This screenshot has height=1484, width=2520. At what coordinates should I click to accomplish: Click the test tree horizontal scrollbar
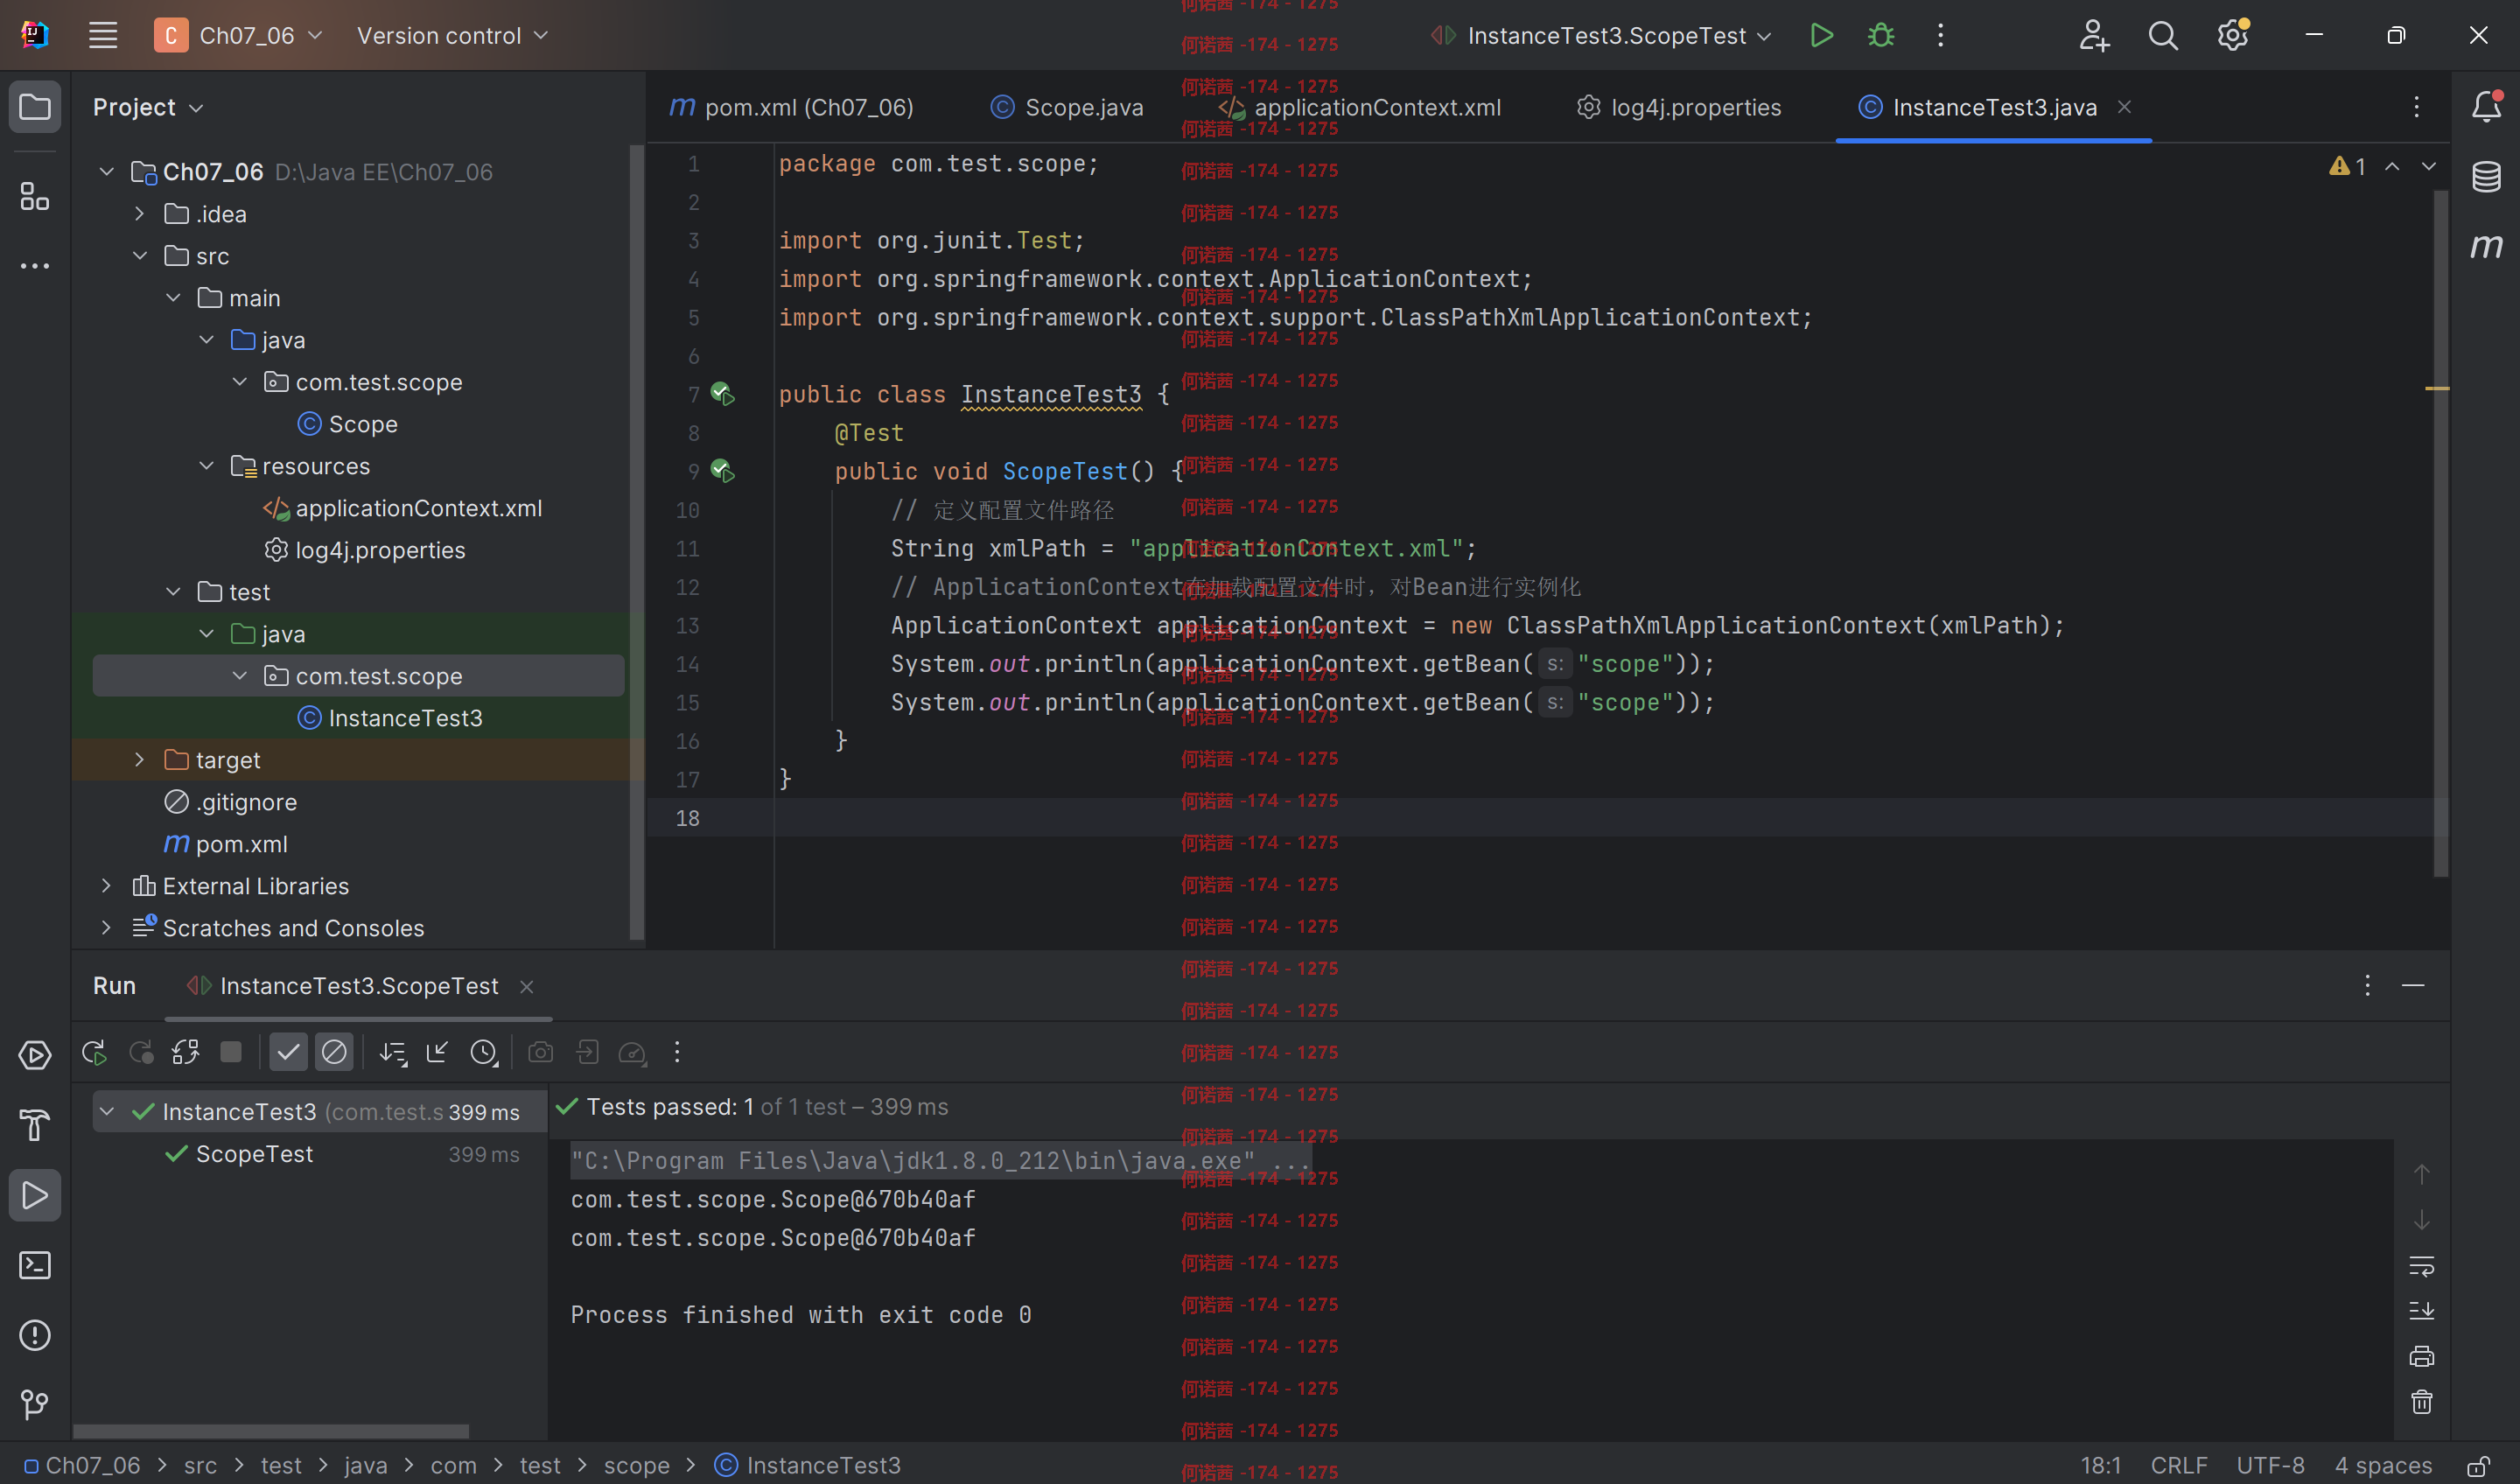271,1431
